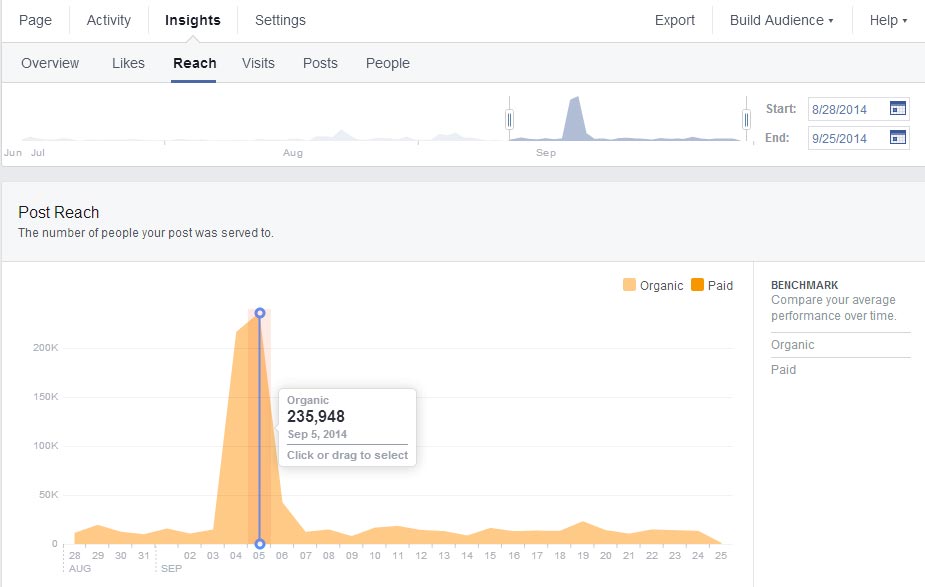The image size is (925, 587).
Task: Click the Export button
Action: (675, 20)
